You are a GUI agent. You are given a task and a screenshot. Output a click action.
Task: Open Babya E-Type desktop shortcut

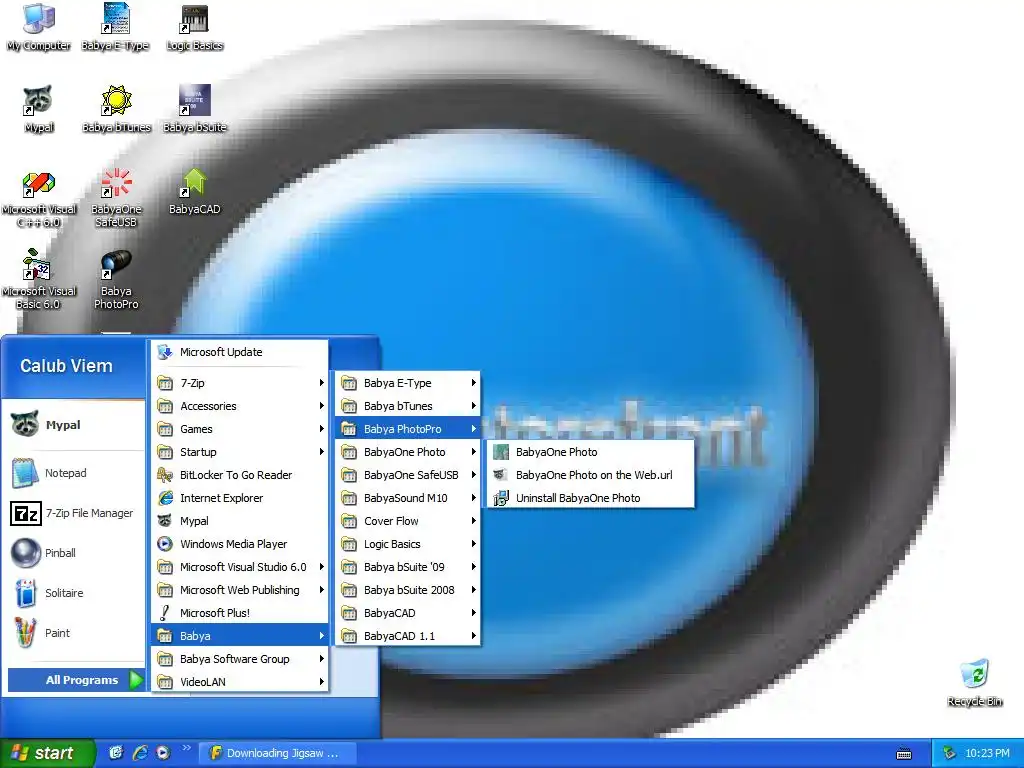(x=116, y=27)
